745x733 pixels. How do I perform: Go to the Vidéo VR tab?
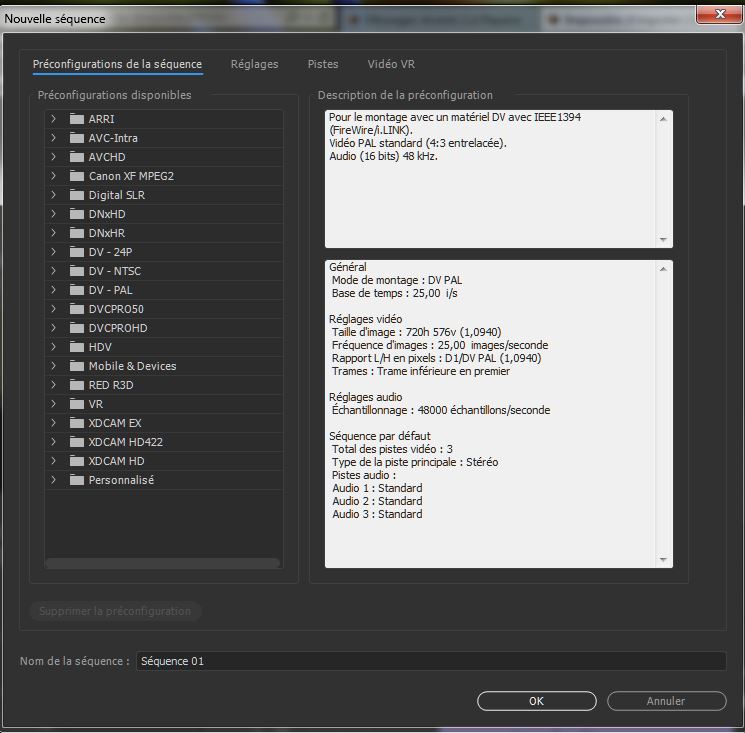(391, 64)
